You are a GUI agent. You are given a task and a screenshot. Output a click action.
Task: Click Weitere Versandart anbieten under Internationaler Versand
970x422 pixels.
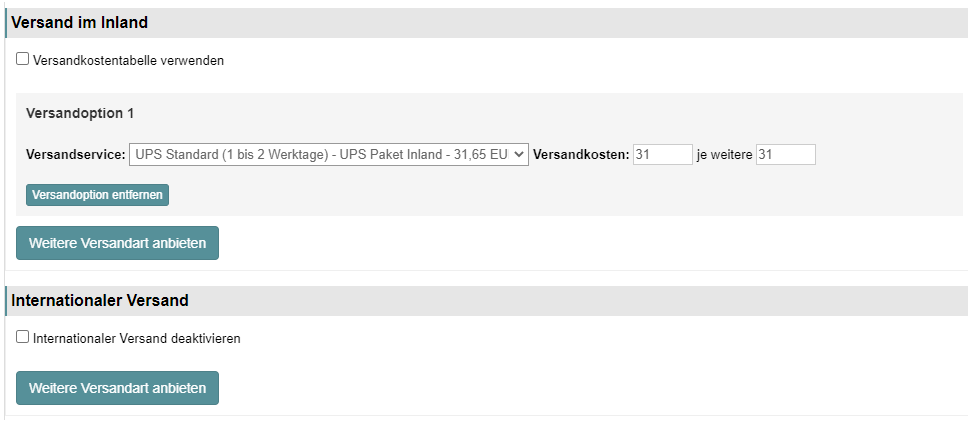(x=118, y=388)
